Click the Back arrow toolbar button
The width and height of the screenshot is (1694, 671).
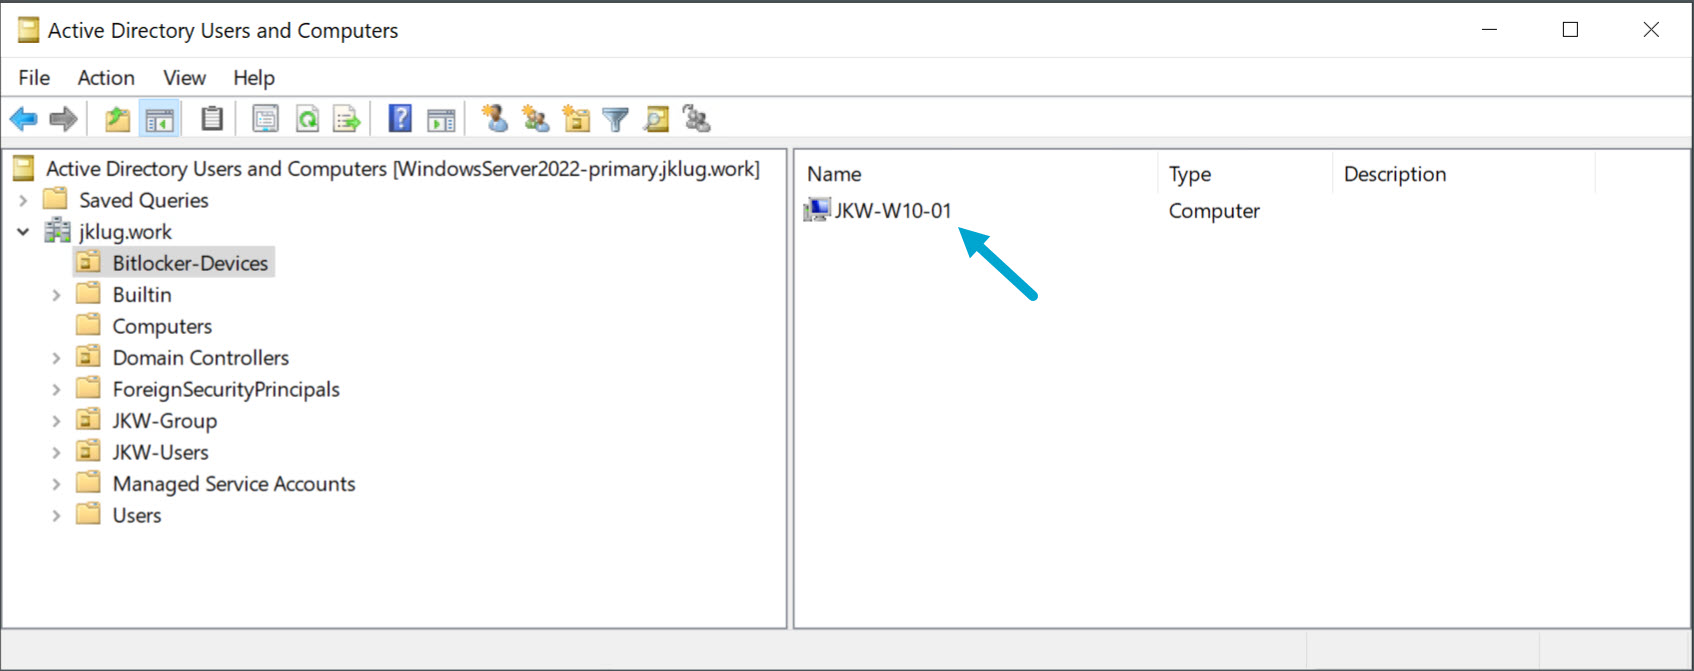(23, 120)
